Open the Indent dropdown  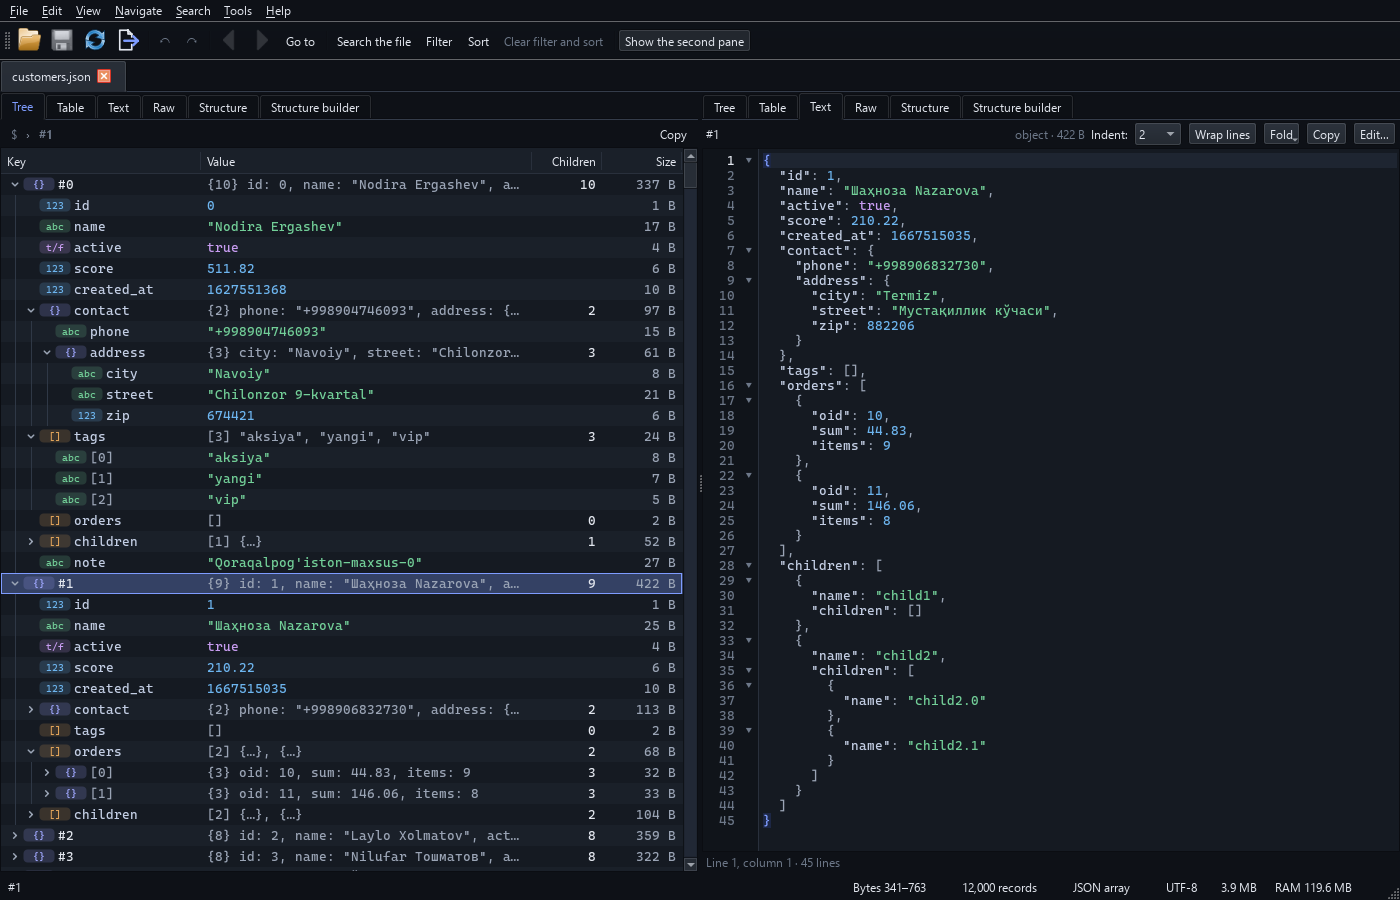(1157, 134)
